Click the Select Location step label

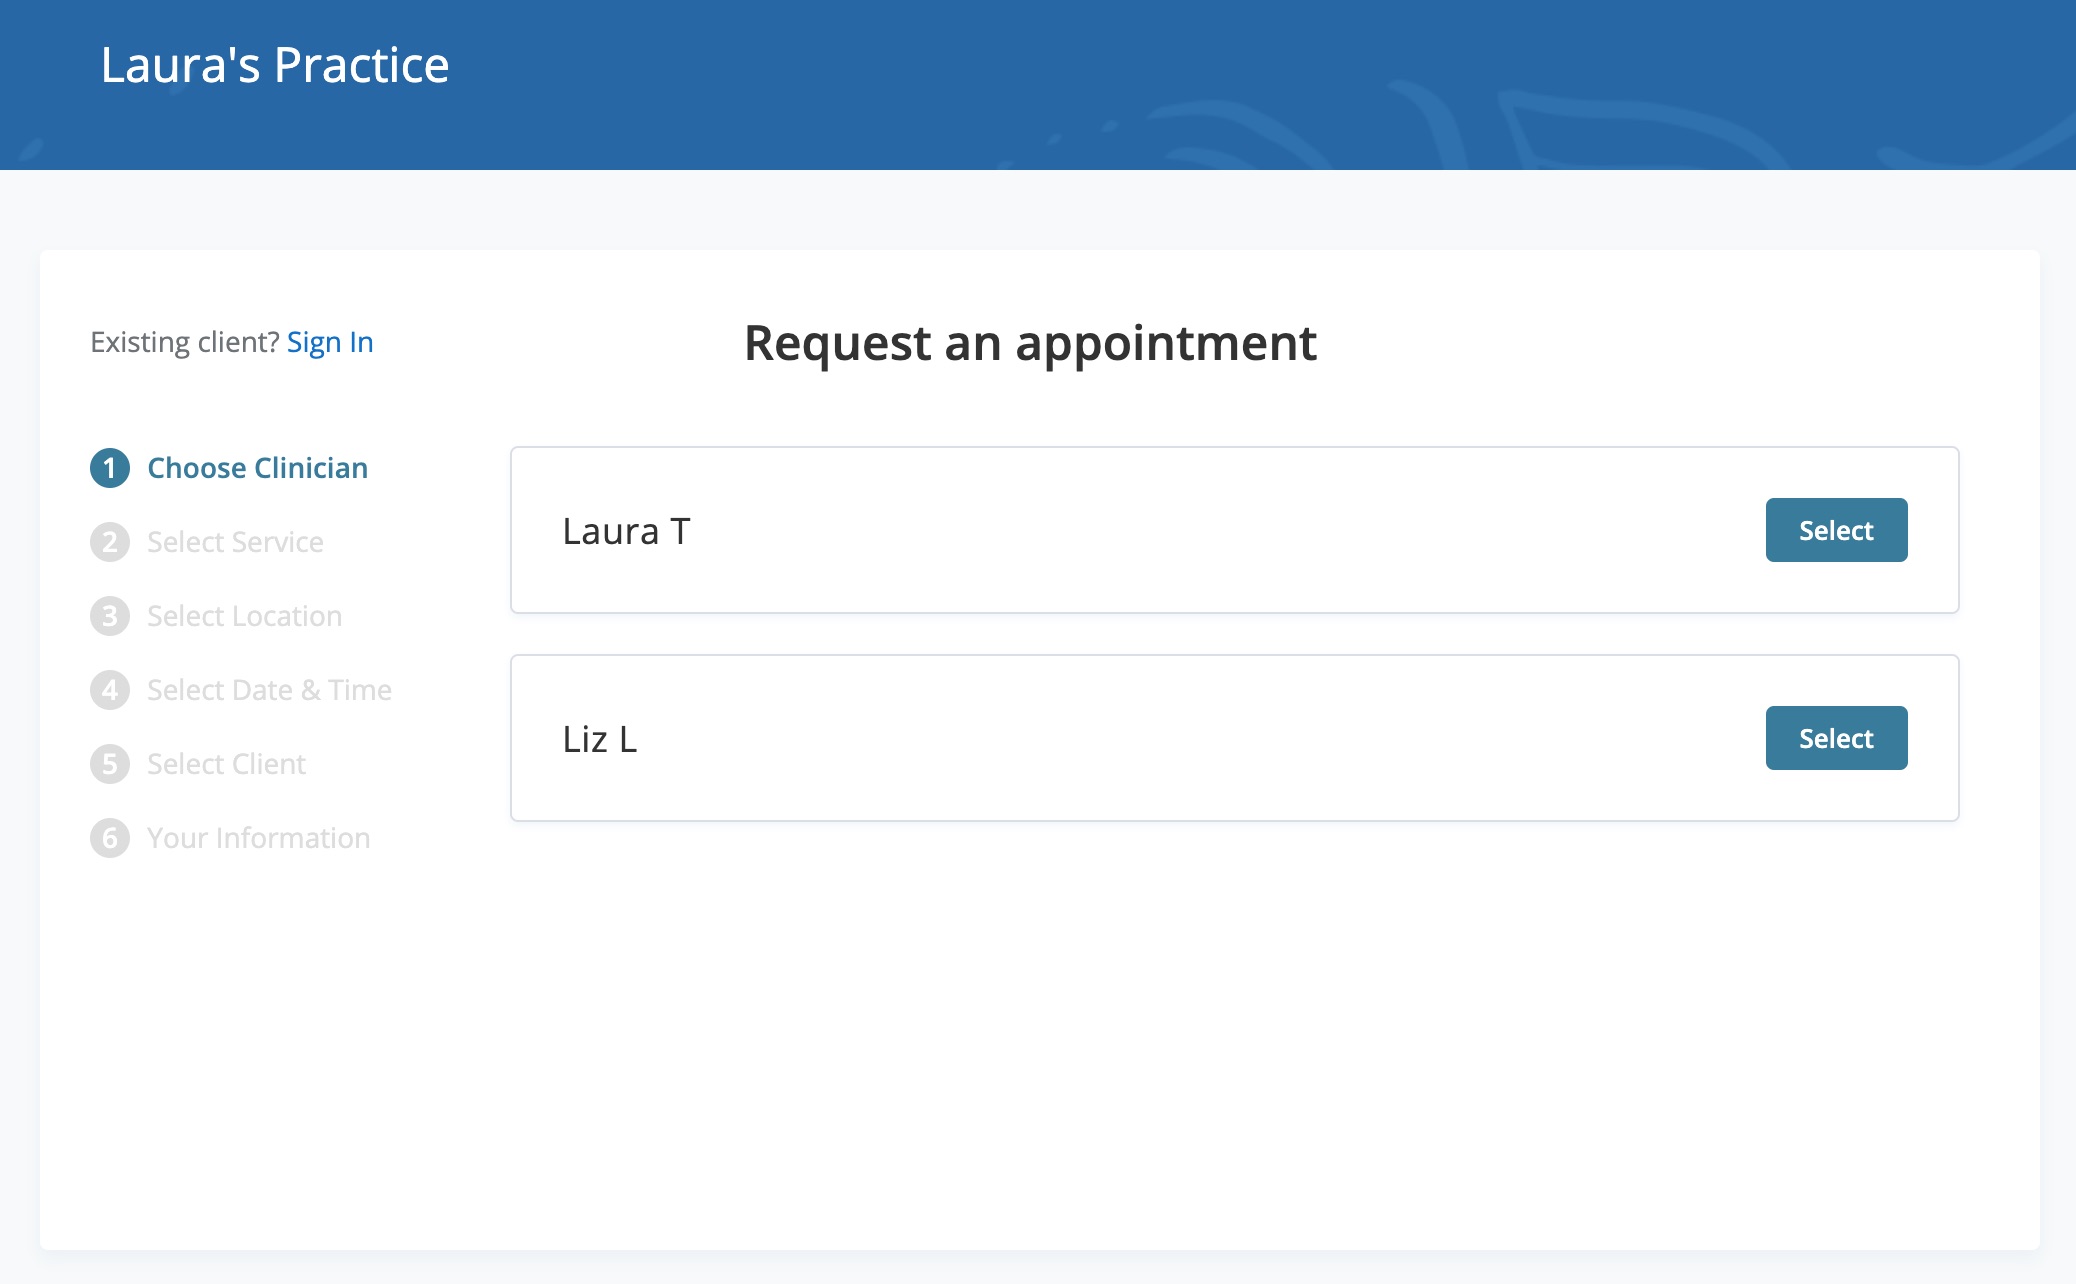[244, 615]
